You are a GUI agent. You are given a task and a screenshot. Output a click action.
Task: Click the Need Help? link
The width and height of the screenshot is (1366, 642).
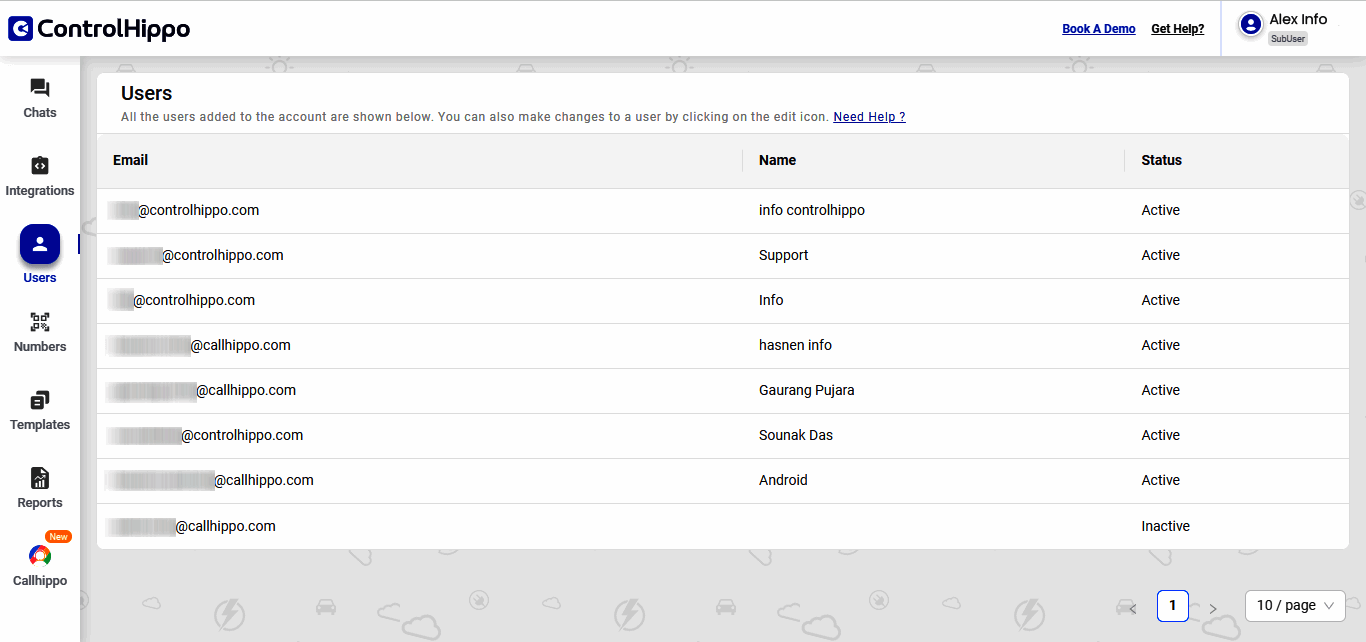868,116
